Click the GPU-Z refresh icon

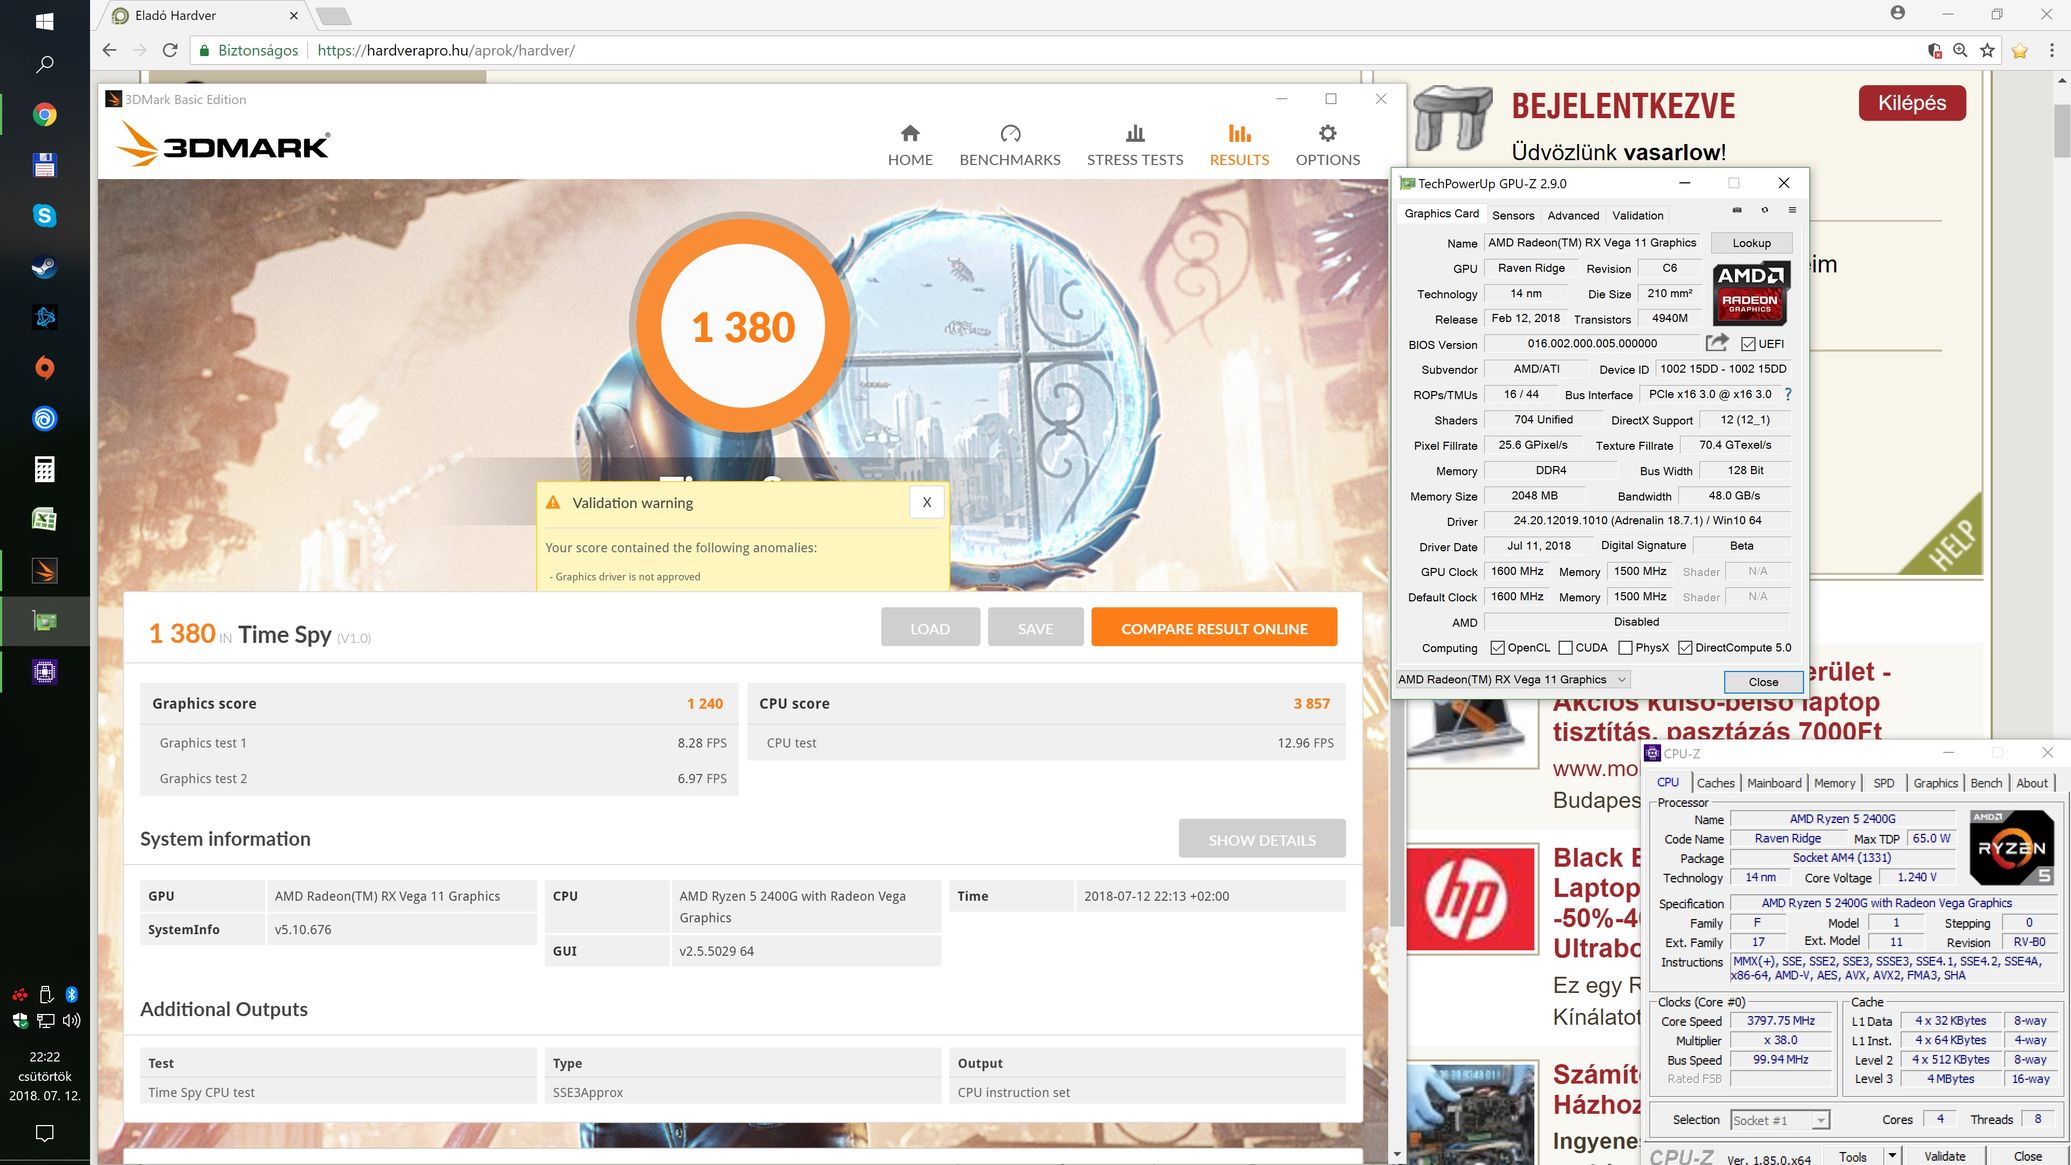1765,210
